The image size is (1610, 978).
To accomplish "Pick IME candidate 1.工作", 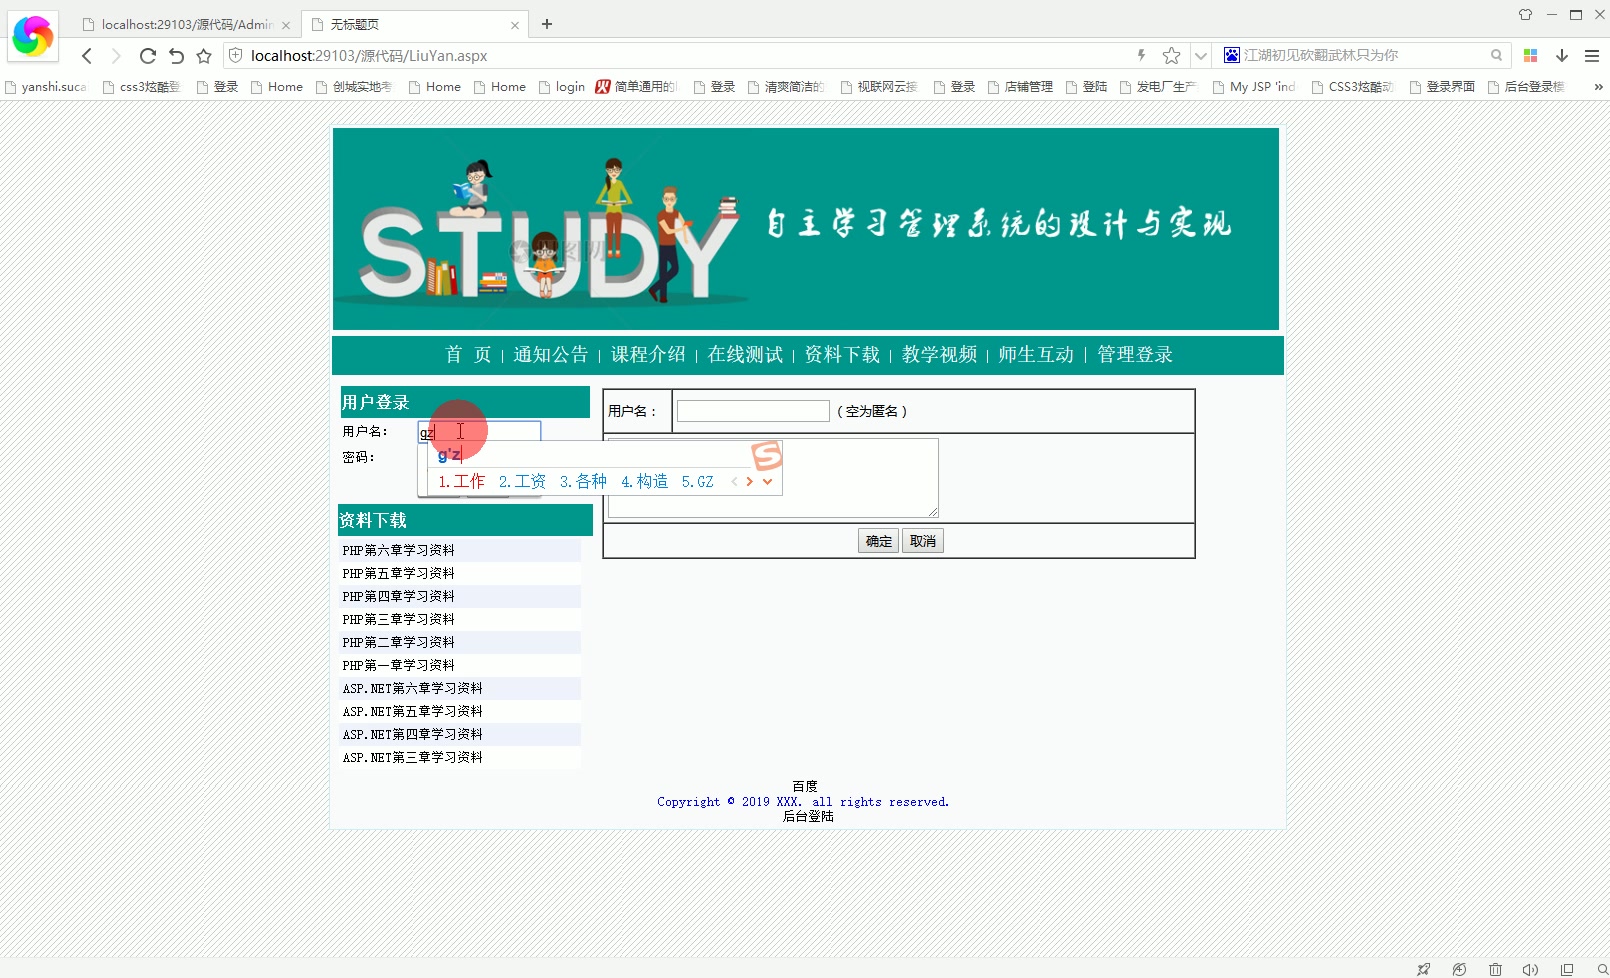I will [461, 481].
